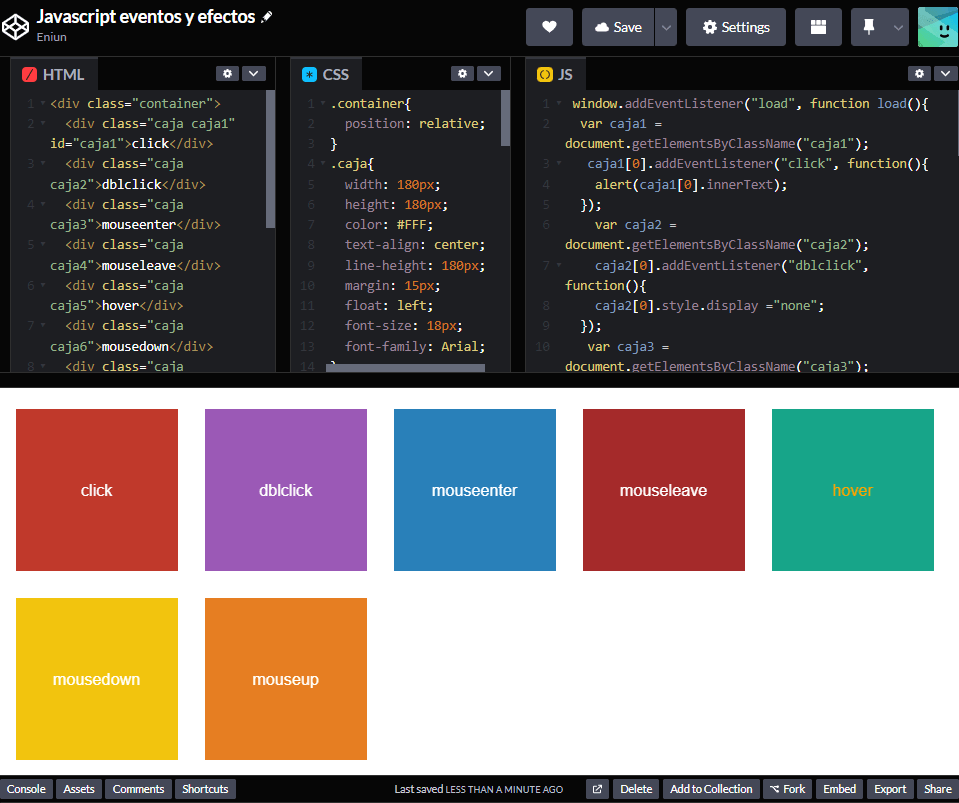This screenshot has height=803, width=959.
Task: Open Export menu
Action: (890, 789)
